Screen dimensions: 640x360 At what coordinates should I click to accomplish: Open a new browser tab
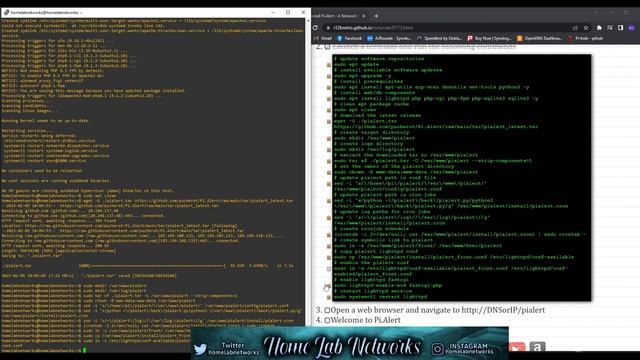(x=376, y=16)
